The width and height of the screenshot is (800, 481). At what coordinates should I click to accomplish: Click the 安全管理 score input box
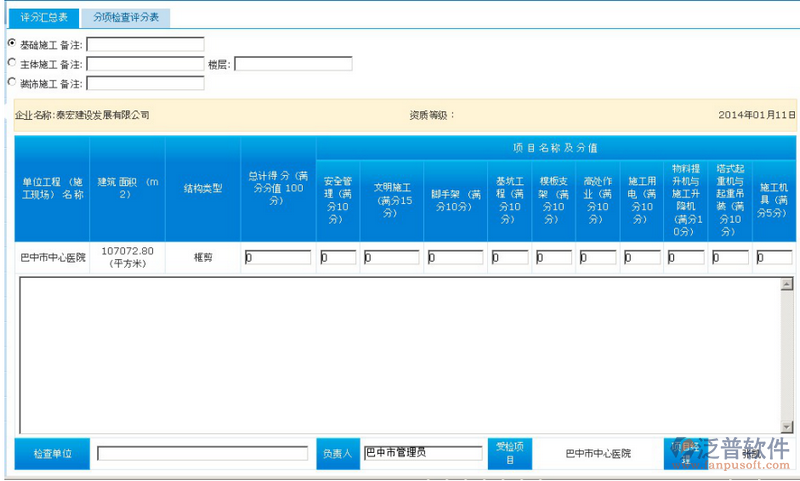(338, 257)
